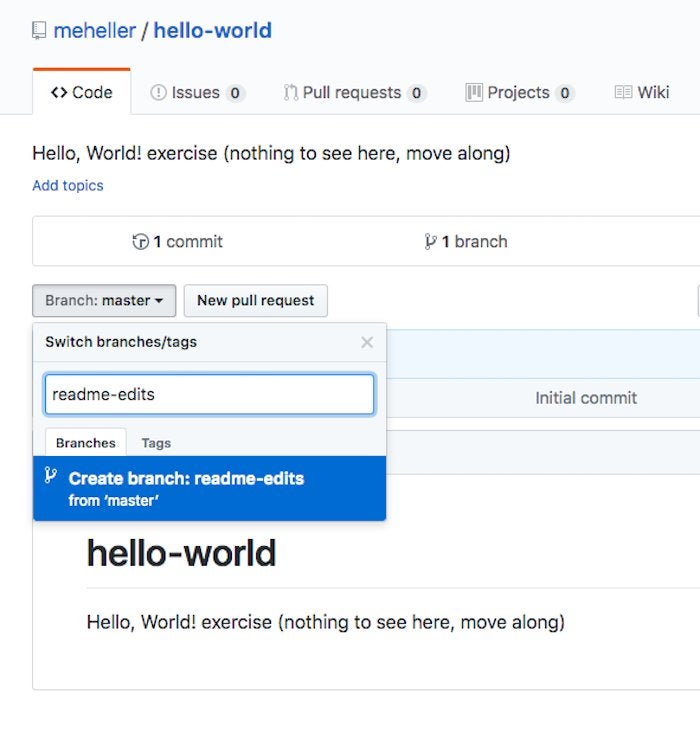The image size is (700, 733).
Task: View the 1 branch list link
Action: tap(466, 242)
